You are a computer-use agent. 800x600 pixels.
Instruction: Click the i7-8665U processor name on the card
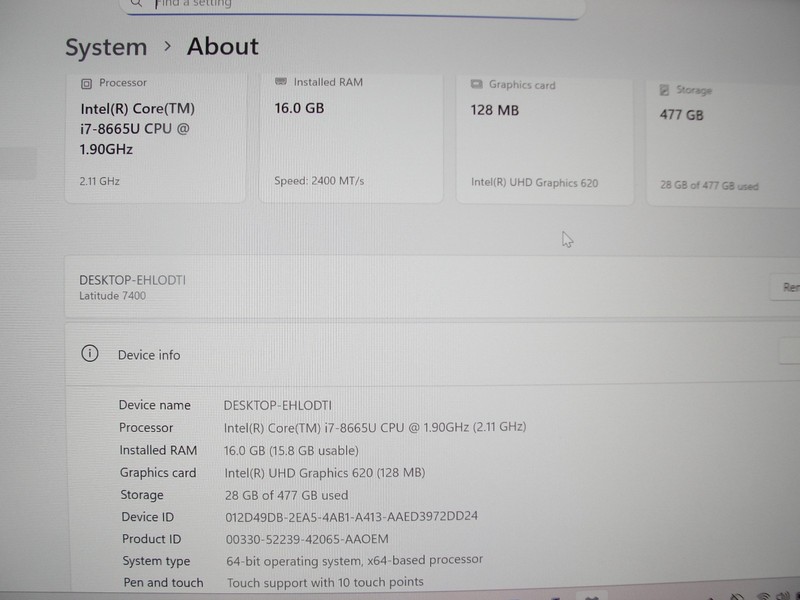pyautogui.click(x=137, y=129)
